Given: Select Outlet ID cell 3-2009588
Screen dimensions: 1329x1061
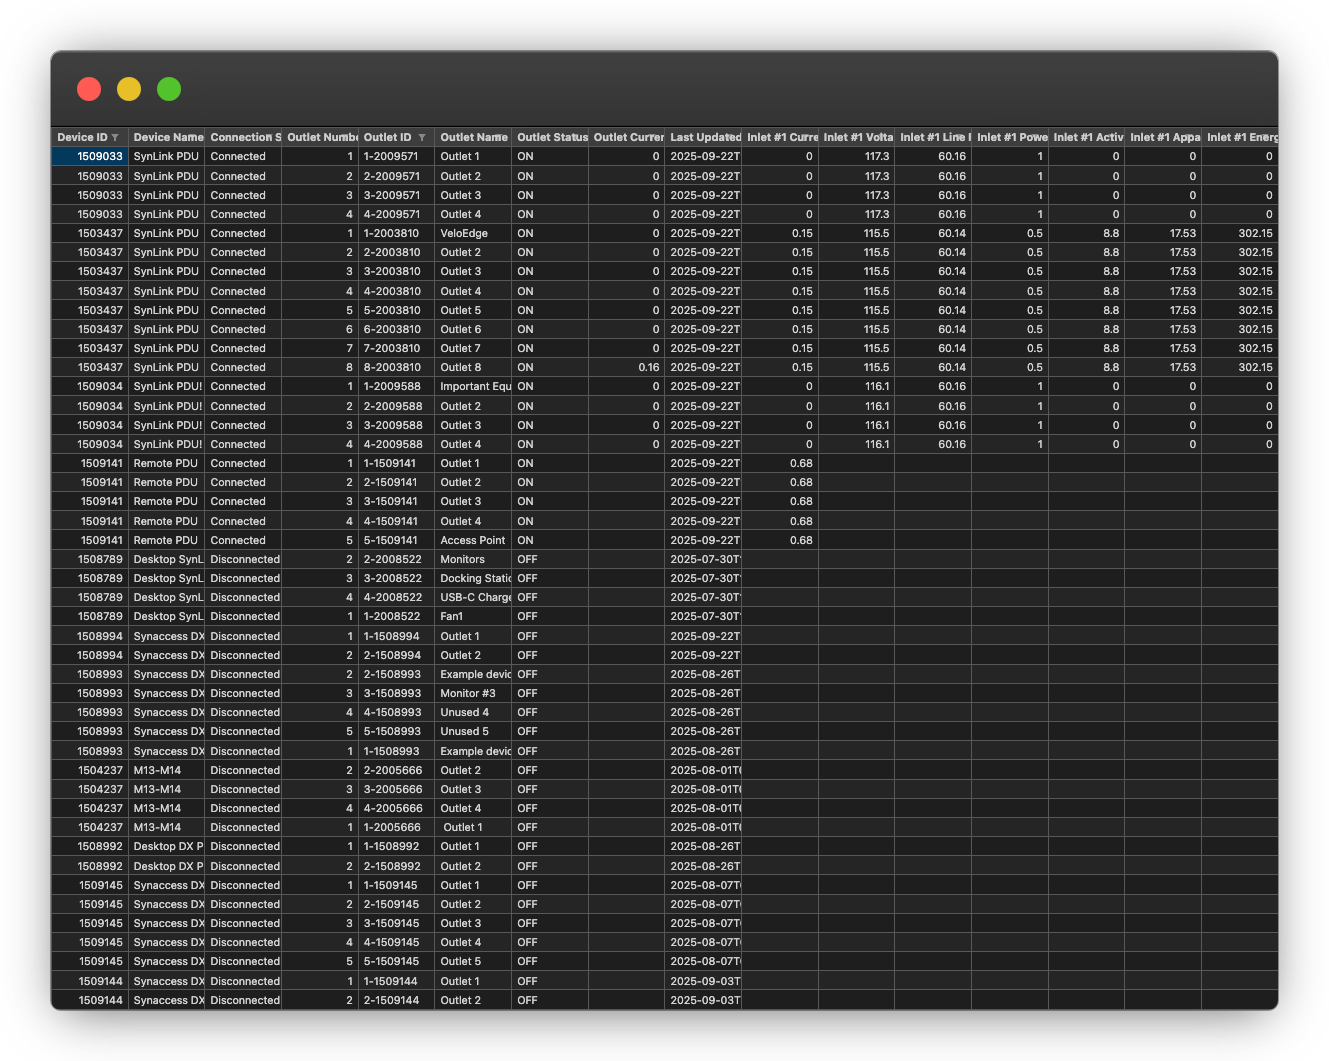Looking at the screenshot, I should 396,425.
